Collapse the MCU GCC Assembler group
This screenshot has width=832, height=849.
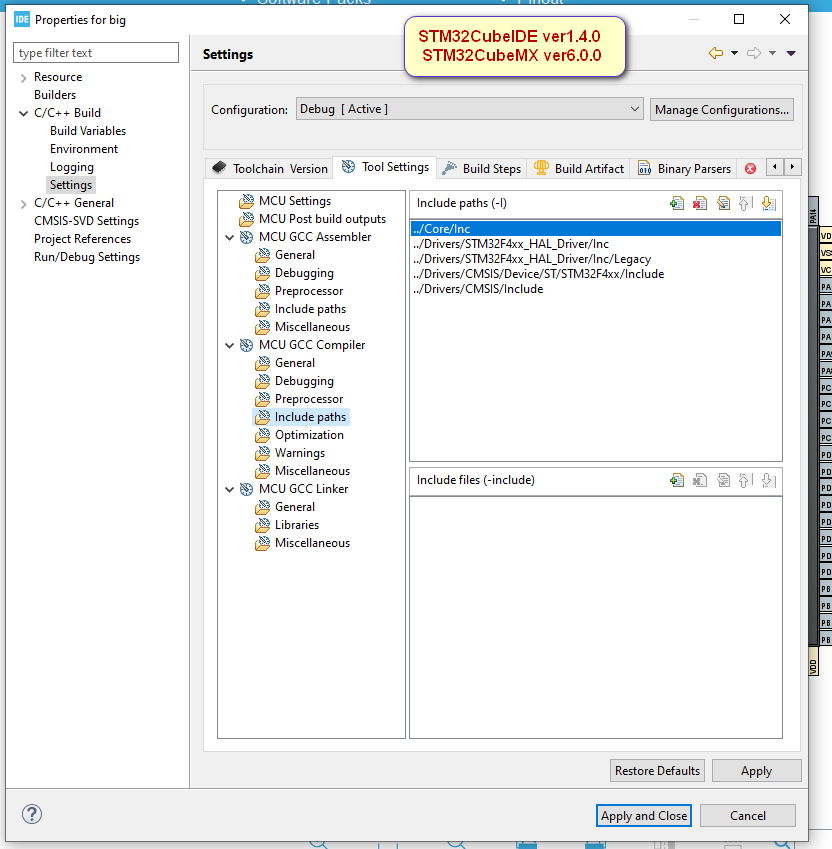click(x=230, y=237)
